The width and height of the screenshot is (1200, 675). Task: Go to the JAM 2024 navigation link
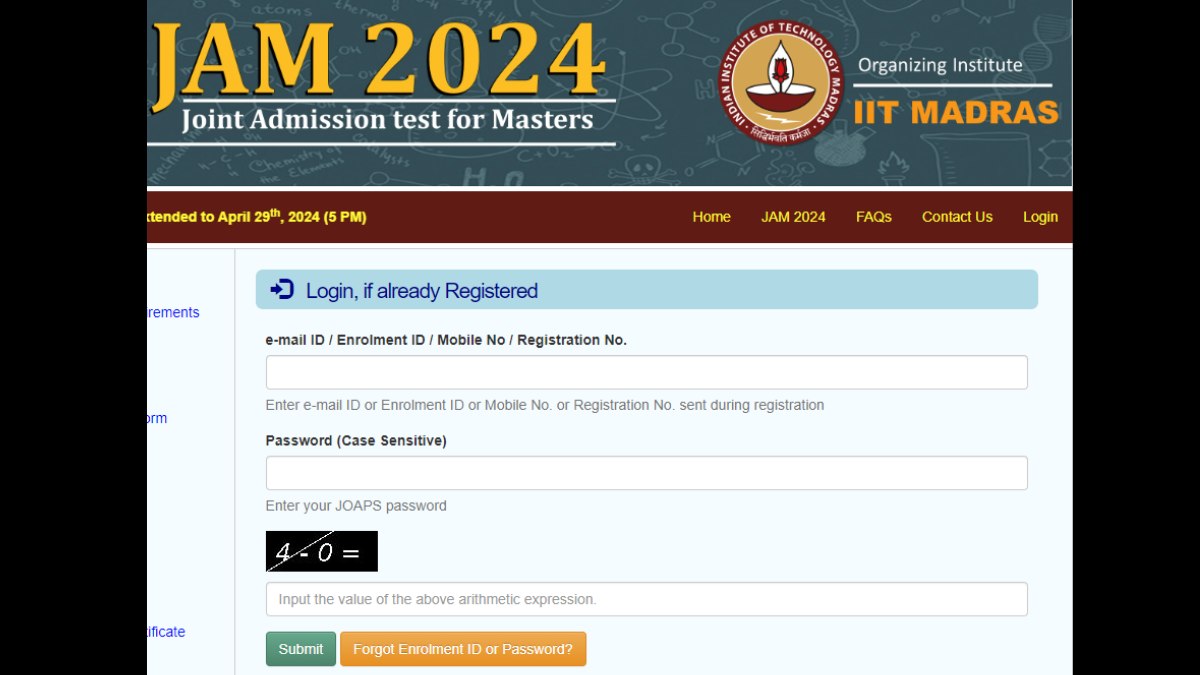(x=793, y=217)
